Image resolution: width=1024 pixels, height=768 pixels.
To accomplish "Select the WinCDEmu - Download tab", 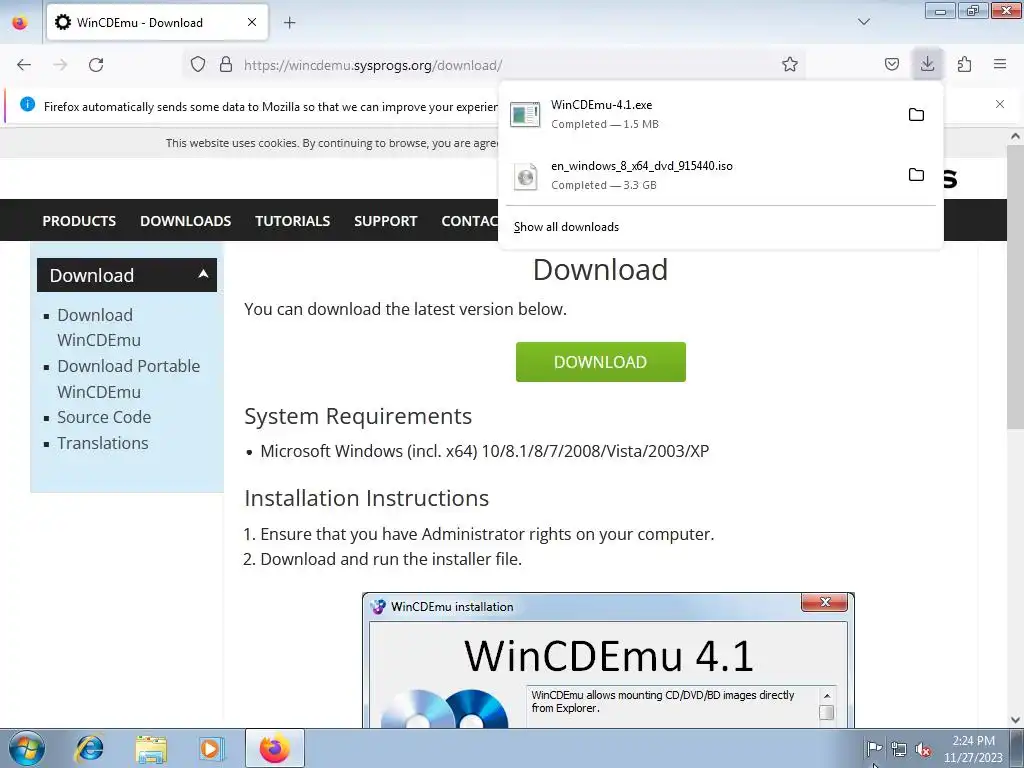I will coord(157,22).
